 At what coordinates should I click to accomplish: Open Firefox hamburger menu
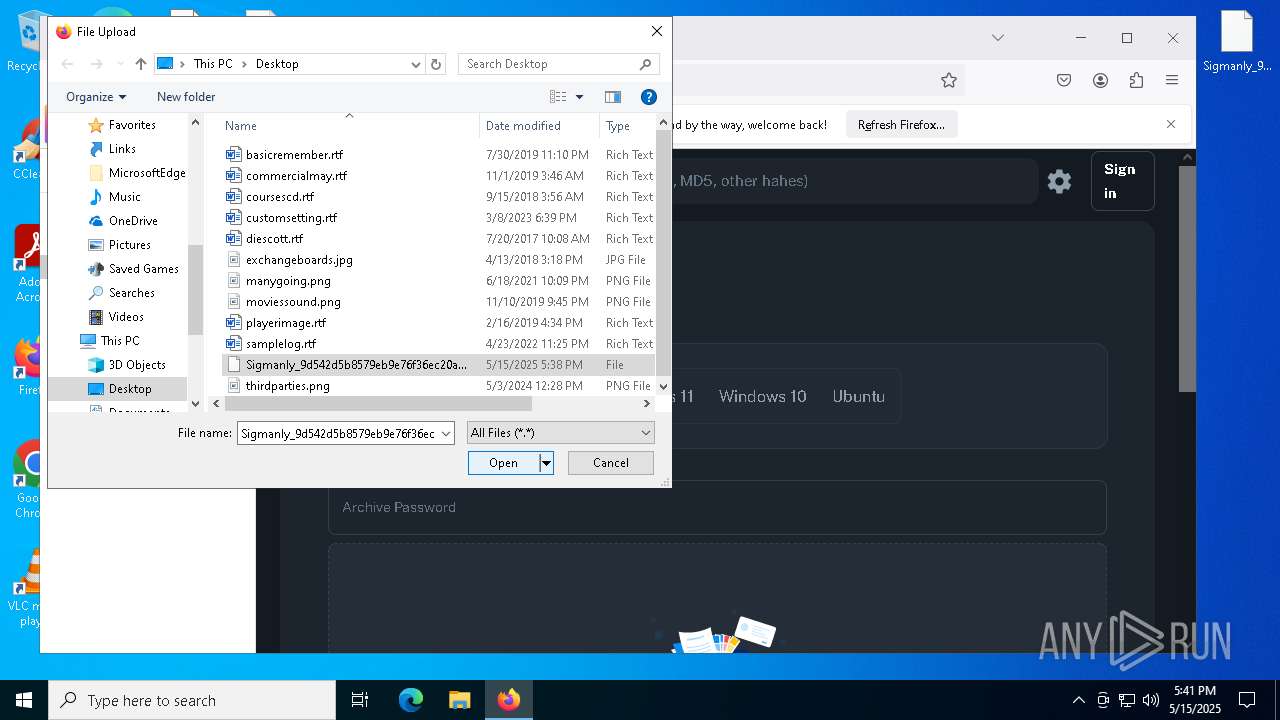(x=1172, y=81)
